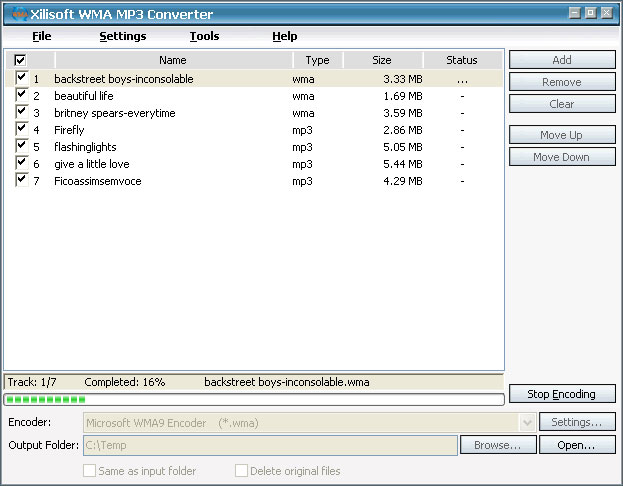Toggle checkbox for Ficoassimsemvoce track
This screenshot has height=486, width=623.
click(21, 180)
